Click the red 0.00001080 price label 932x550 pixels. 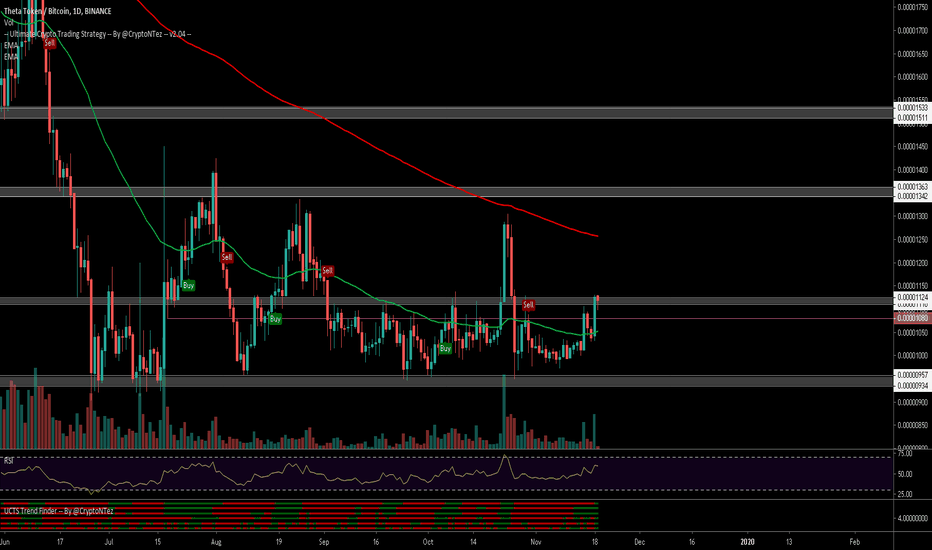coord(912,318)
